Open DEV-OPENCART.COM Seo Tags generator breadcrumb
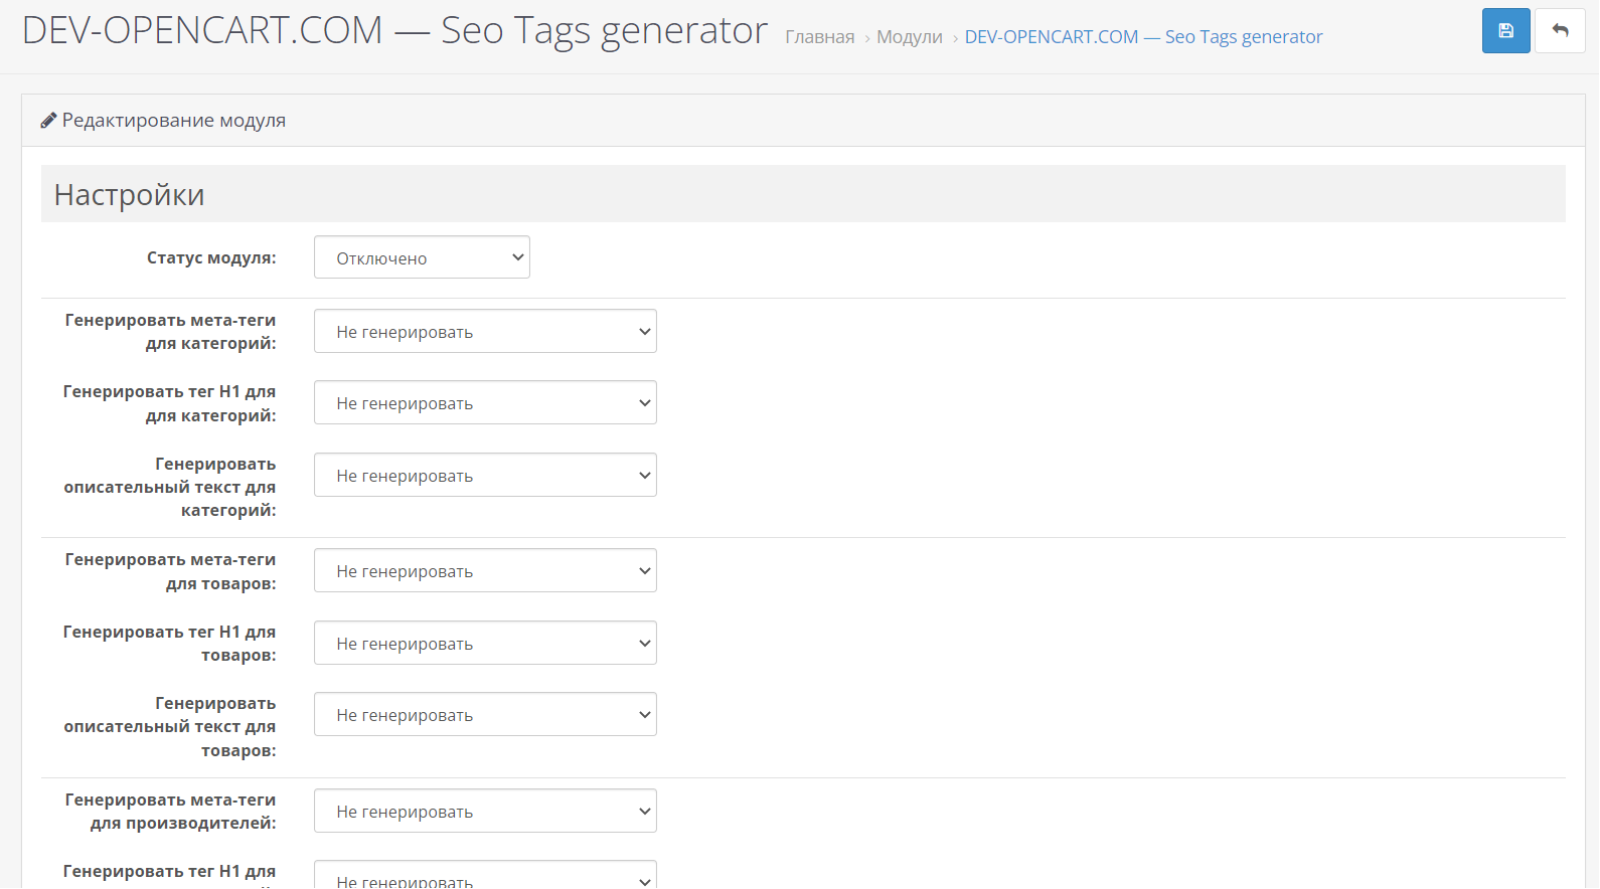 click(1143, 37)
